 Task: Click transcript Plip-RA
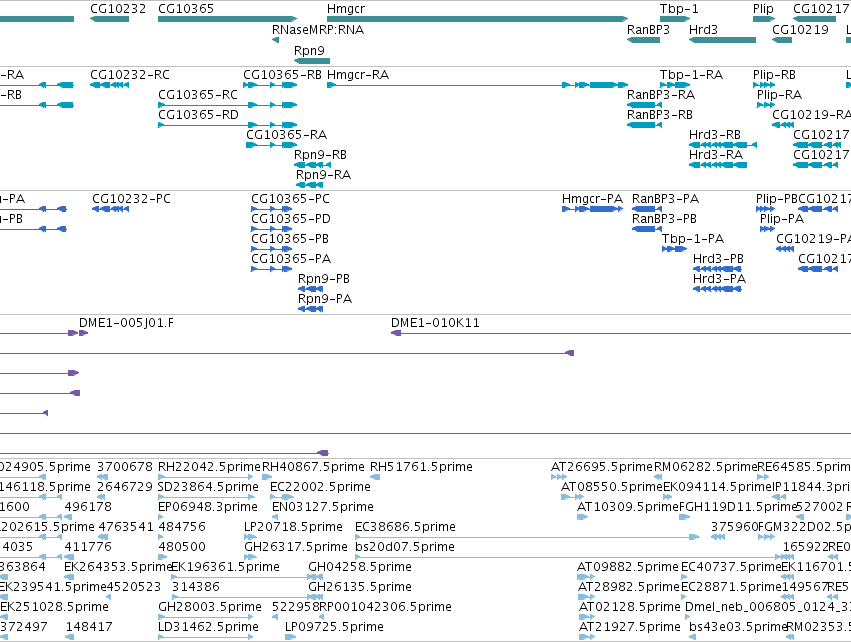point(779,94)
